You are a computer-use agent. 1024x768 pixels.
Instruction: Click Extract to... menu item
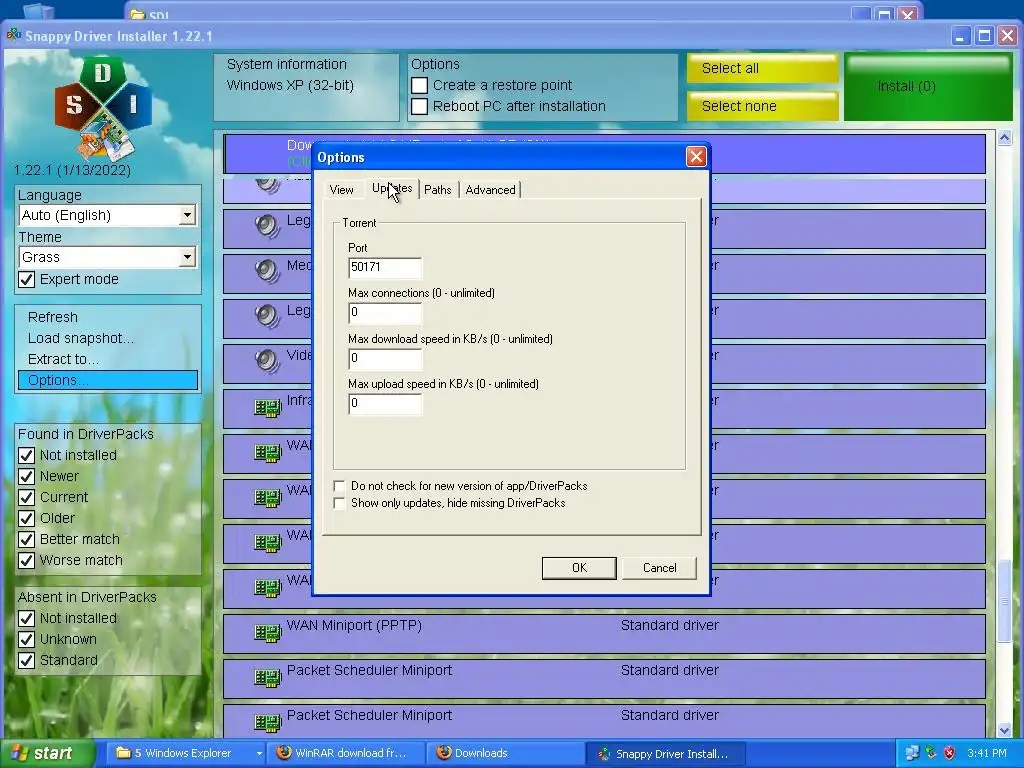(63, 359)
